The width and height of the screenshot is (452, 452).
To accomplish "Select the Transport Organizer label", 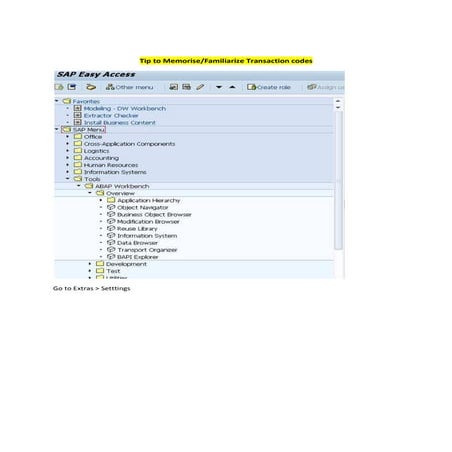I will pyautogui.click(x=147, y=250).
